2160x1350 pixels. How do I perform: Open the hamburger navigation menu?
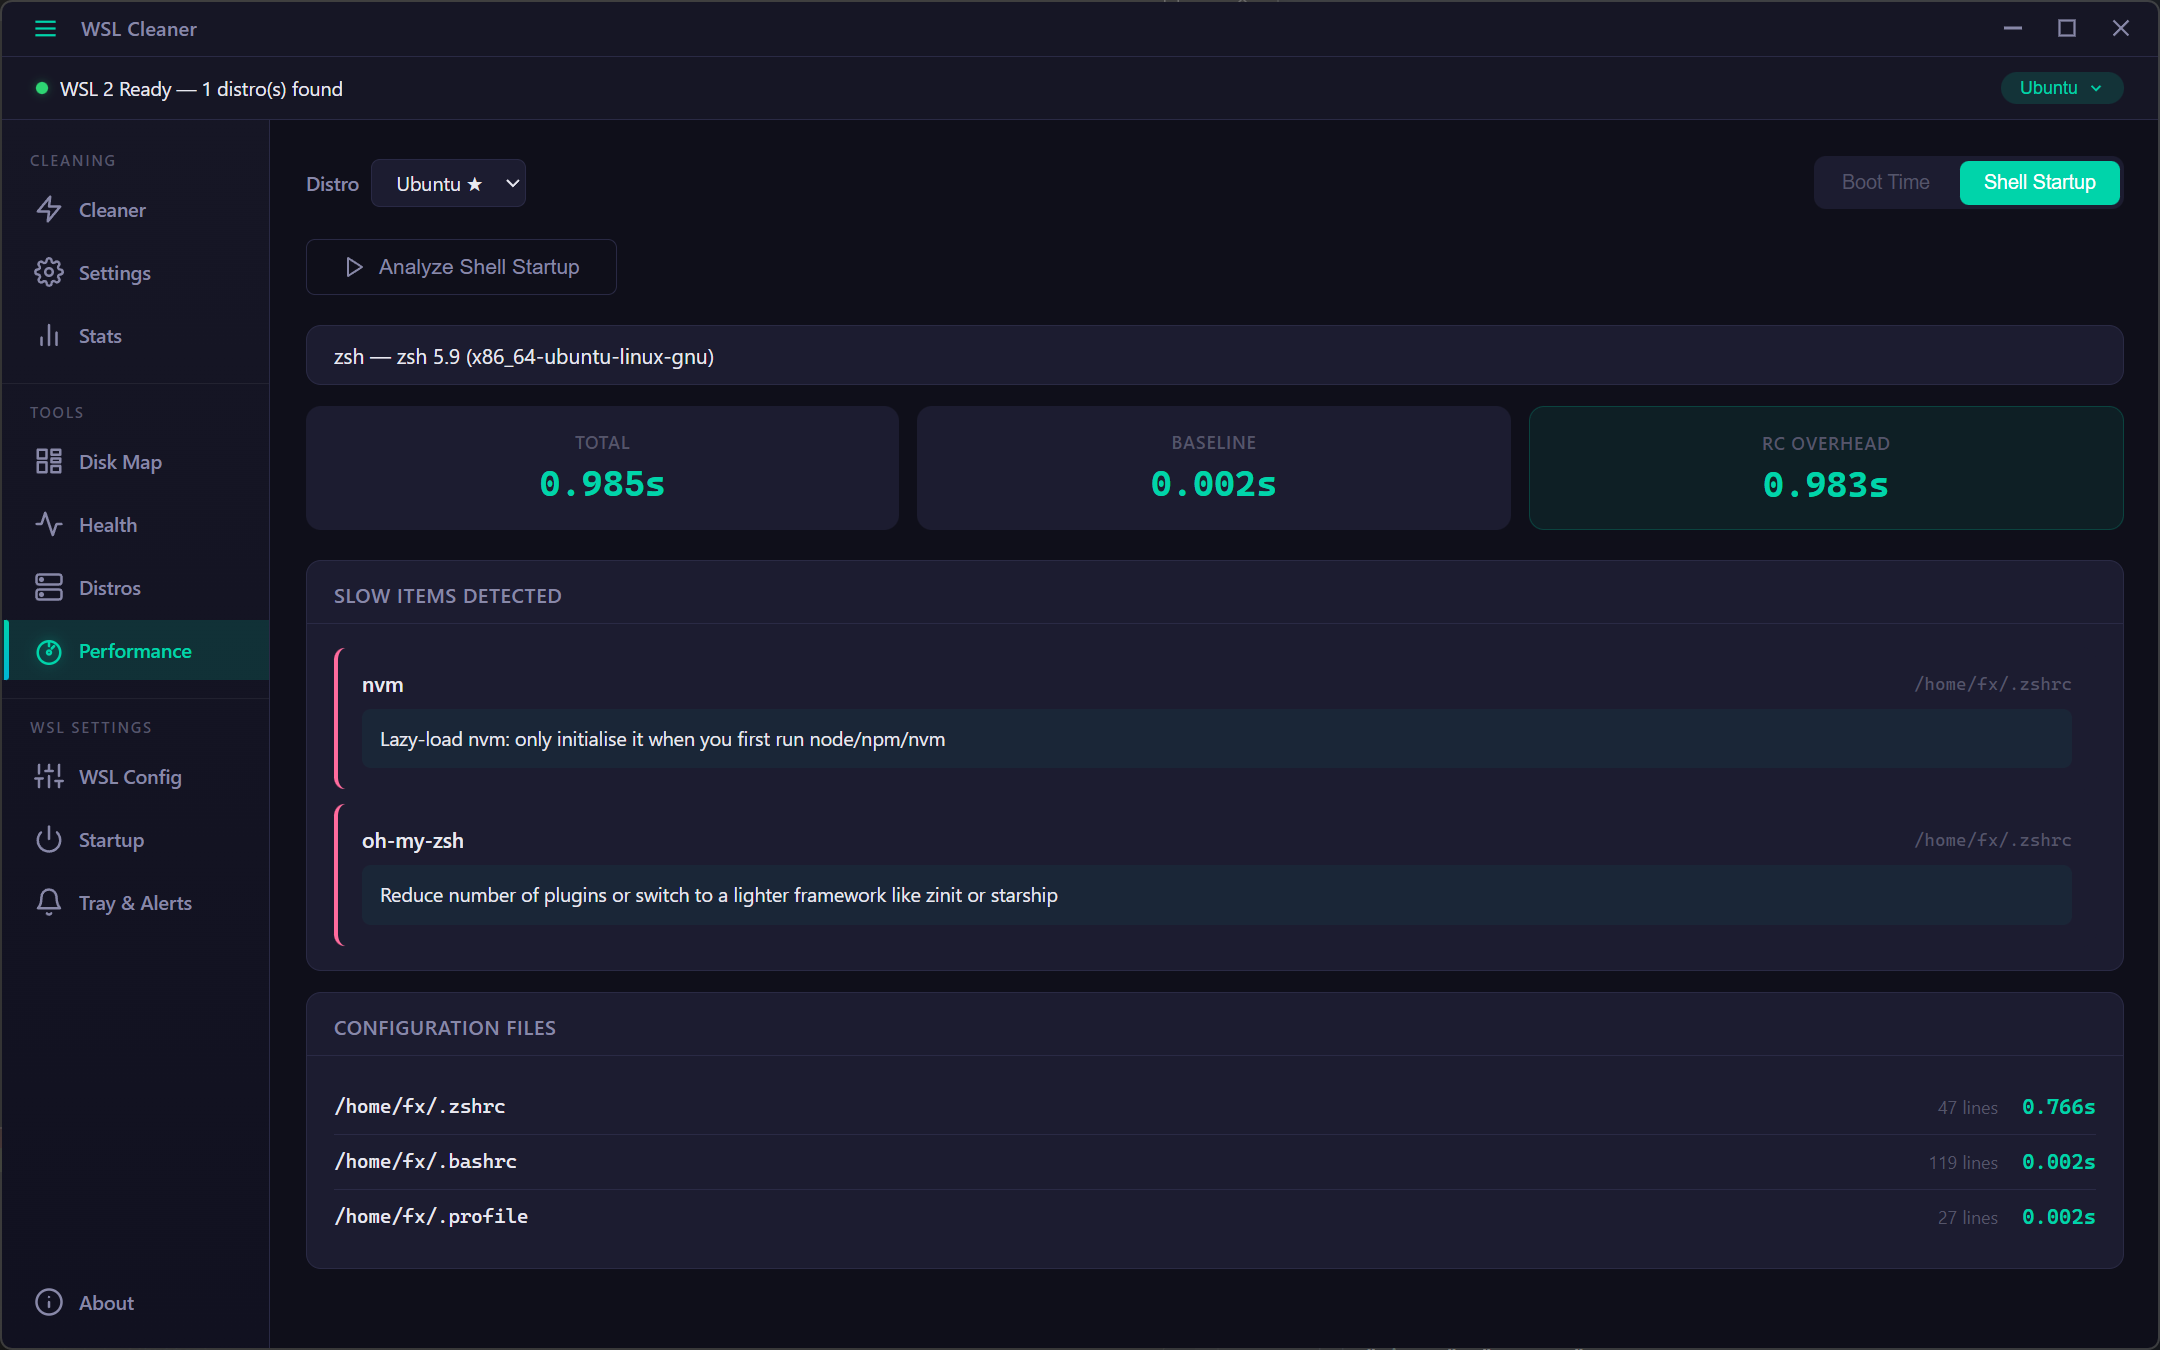point(45,29)
